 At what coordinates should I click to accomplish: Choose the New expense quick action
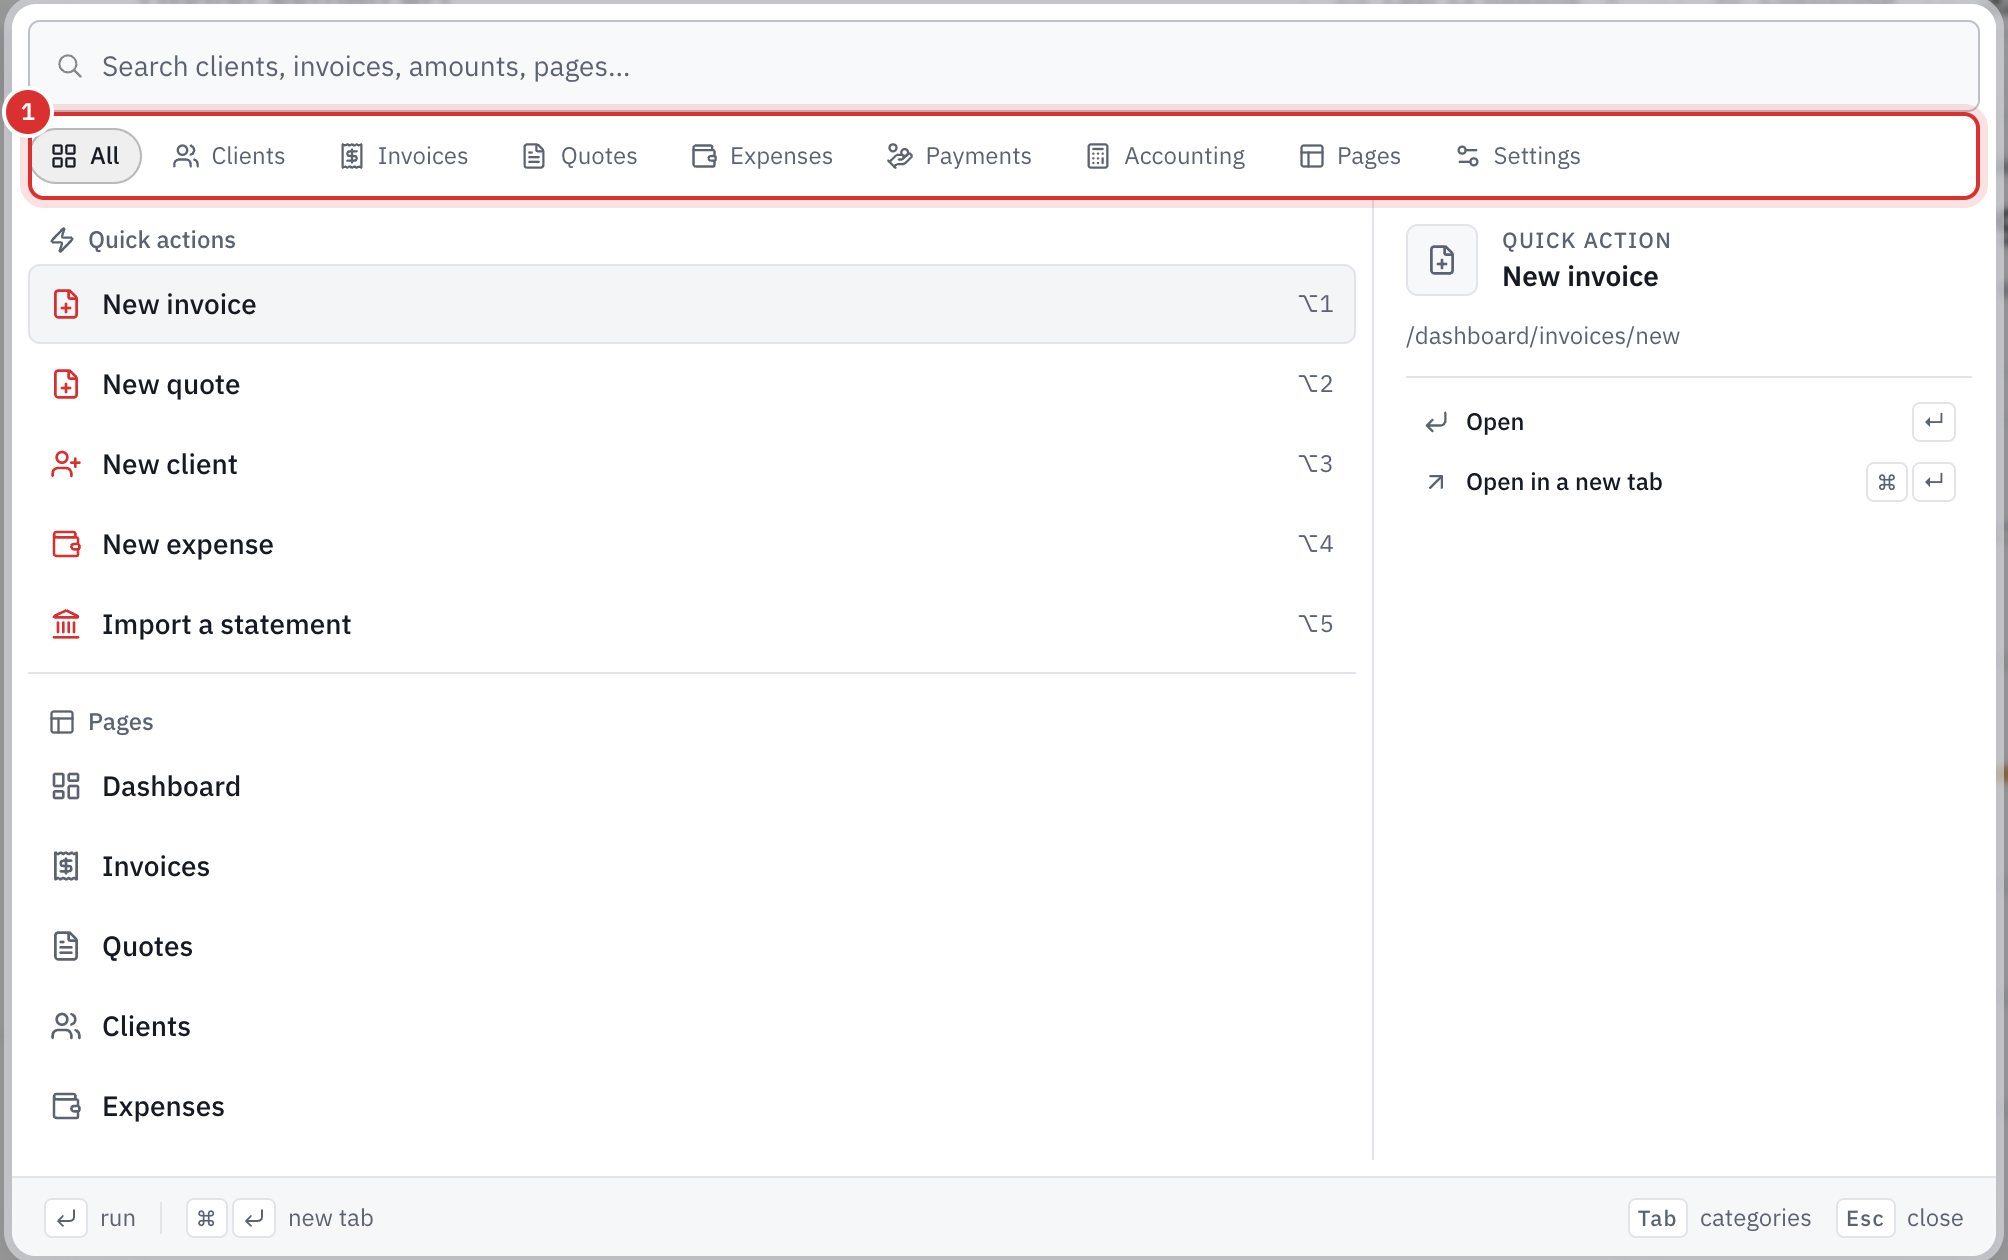692,544
